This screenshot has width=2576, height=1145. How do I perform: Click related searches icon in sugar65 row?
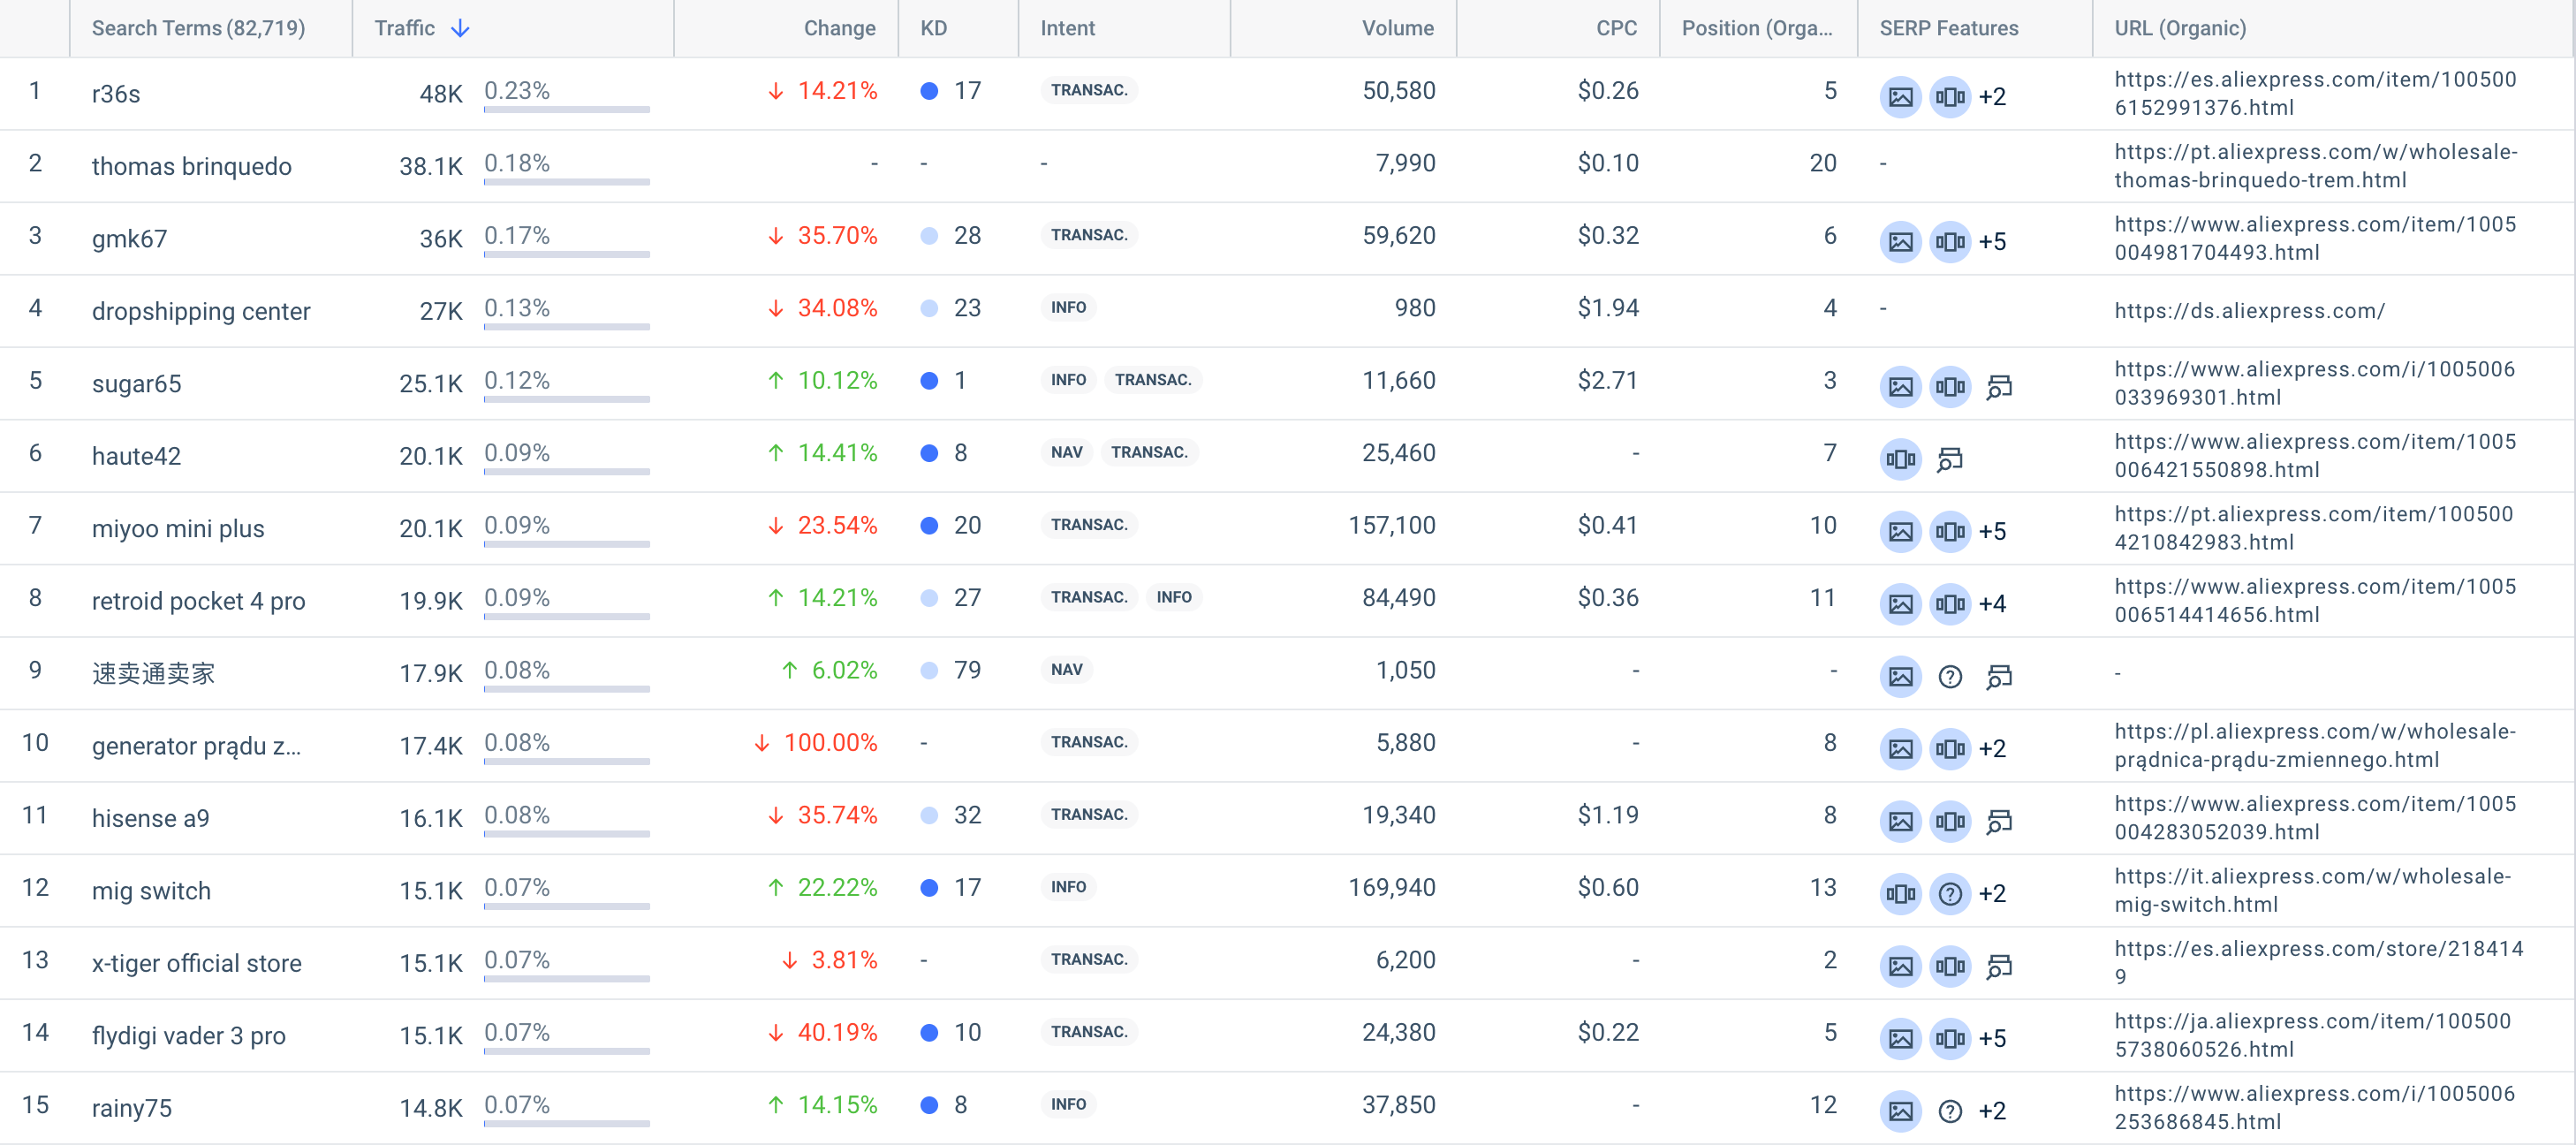1998,387
